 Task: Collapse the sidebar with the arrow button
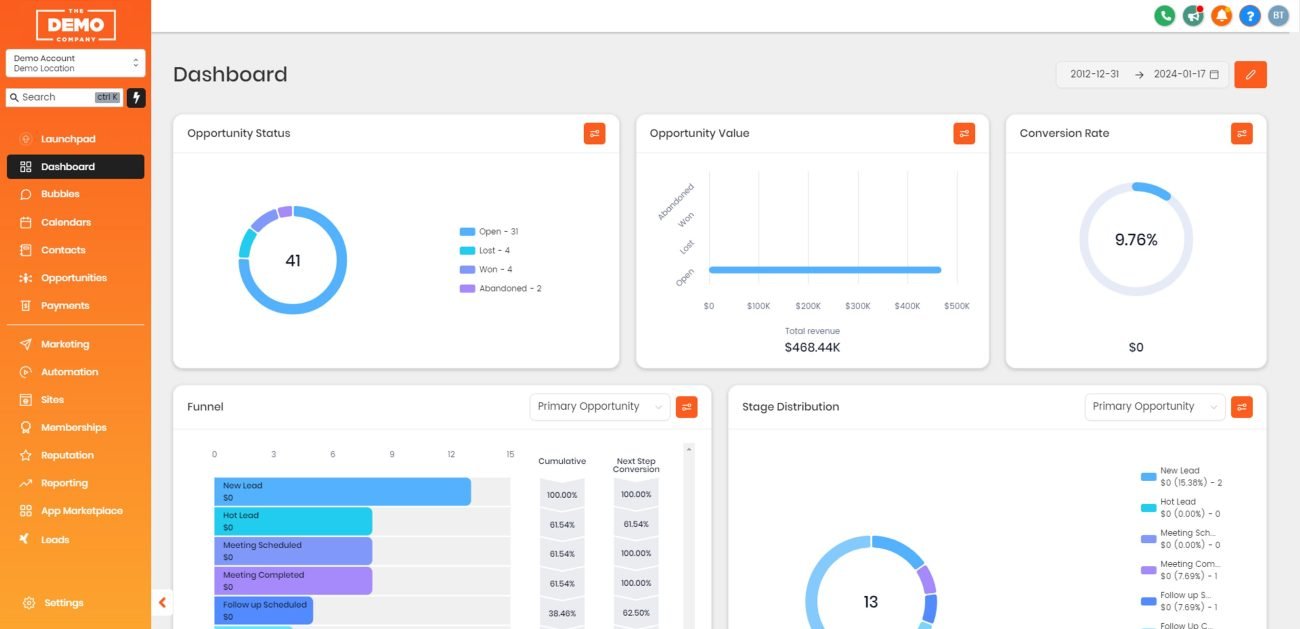[162, 602]
